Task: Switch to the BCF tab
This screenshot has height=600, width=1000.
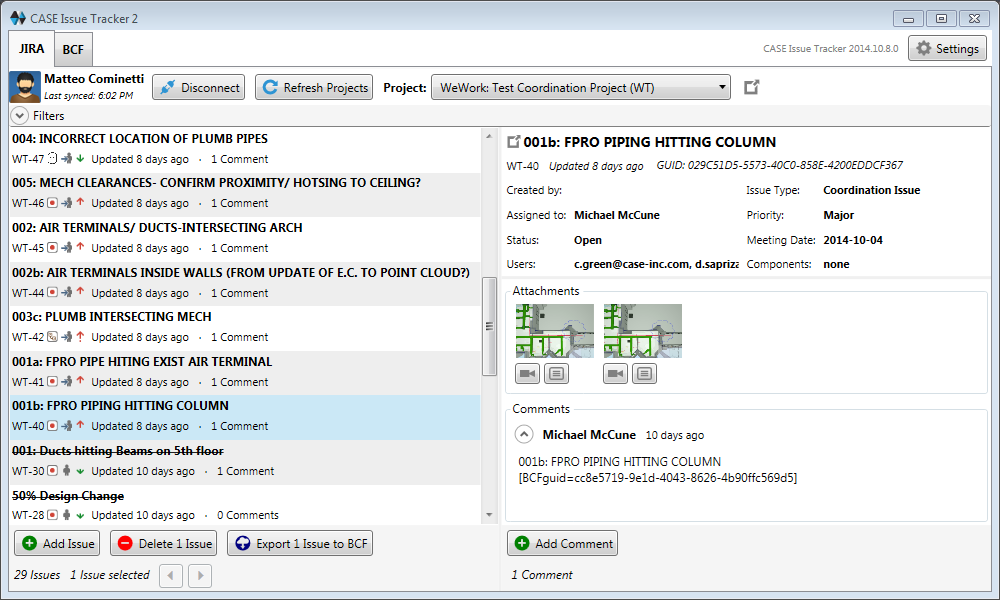Action: (73, 49)
